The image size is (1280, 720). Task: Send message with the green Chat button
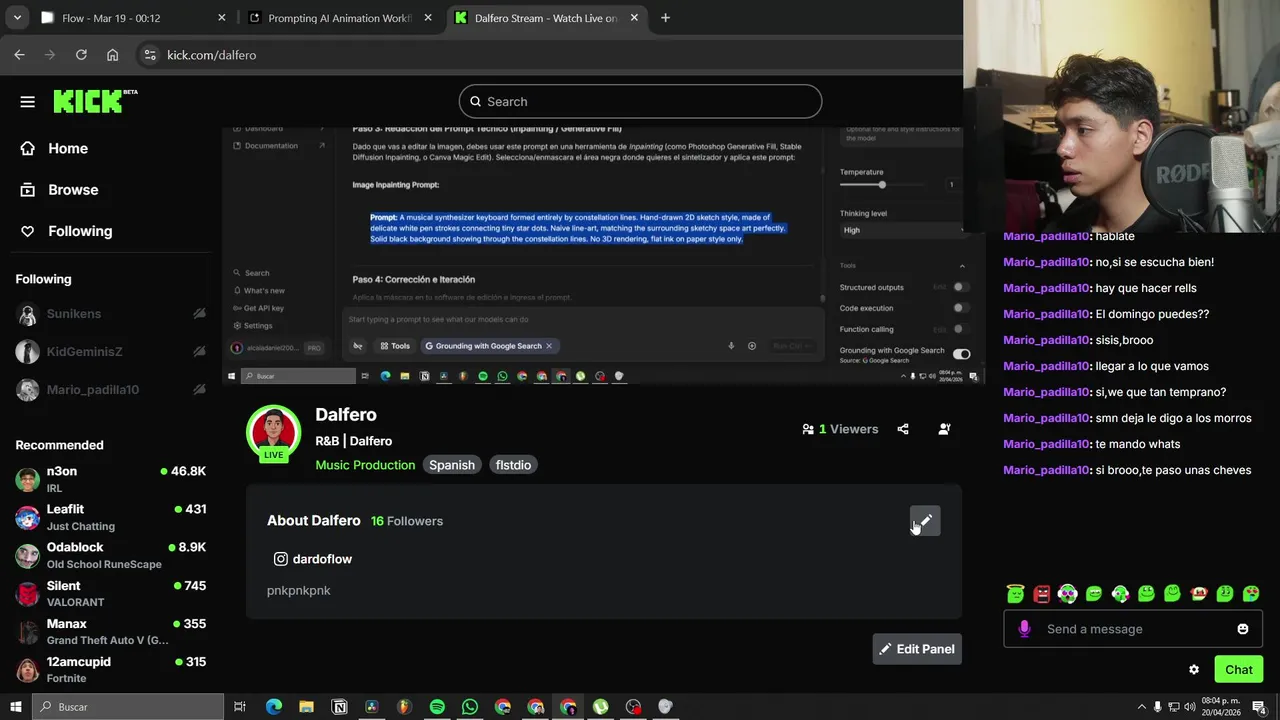point(1239,670)
